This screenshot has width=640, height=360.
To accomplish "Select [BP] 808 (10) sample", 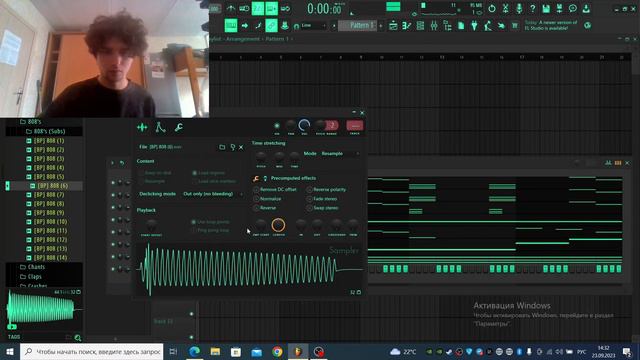I will [50, 222].
